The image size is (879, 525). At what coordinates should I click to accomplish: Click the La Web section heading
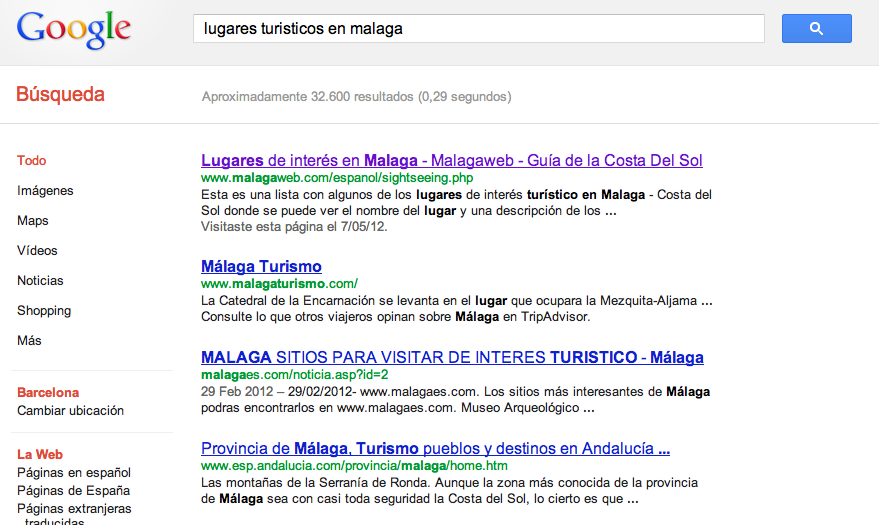pos(40,455)
